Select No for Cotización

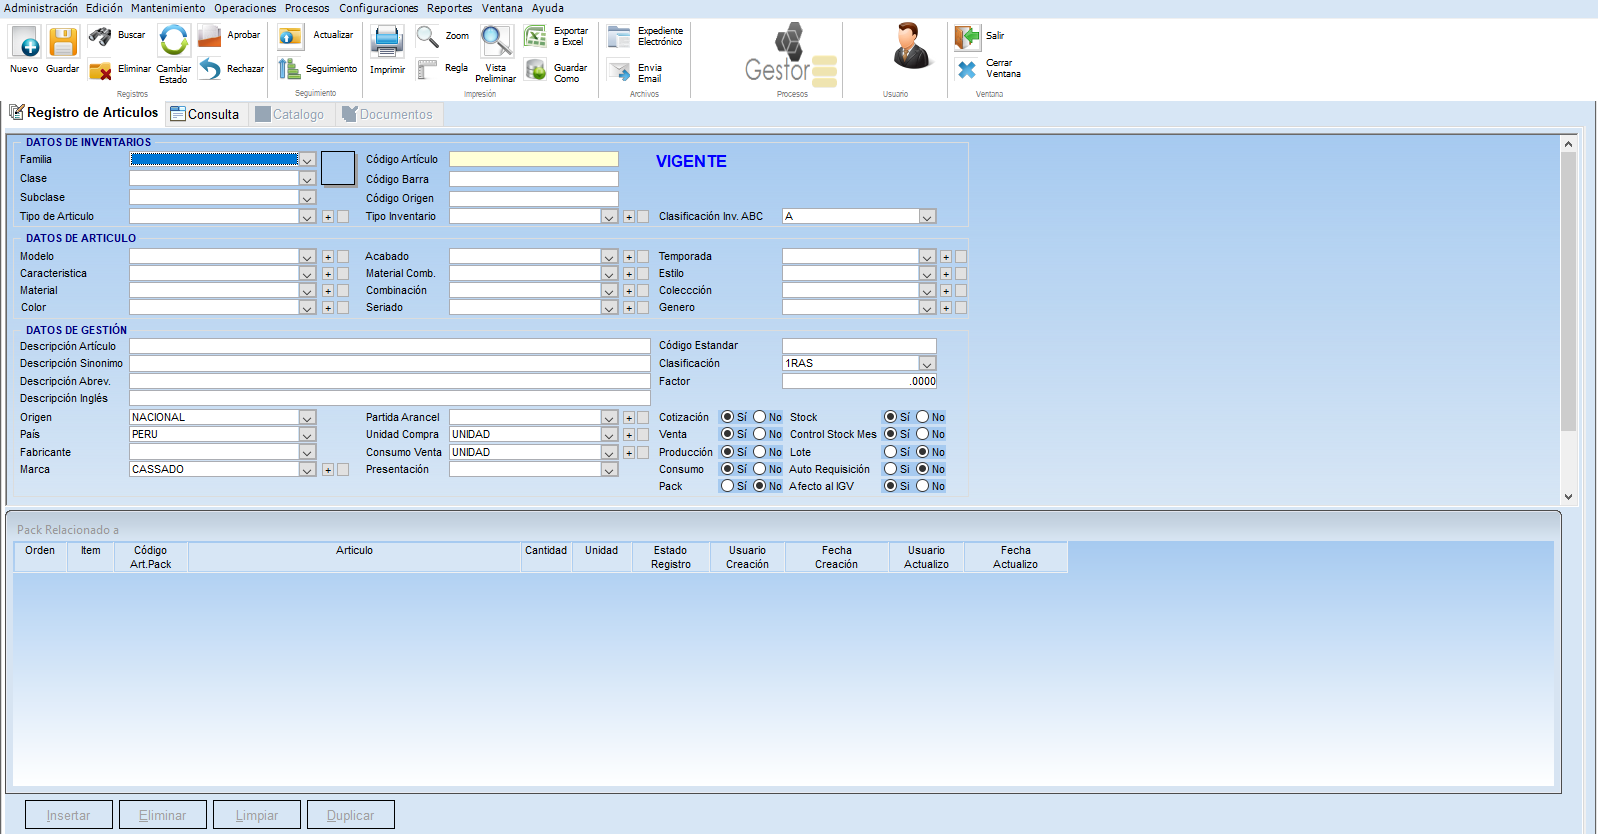click(x=760, y=417)
